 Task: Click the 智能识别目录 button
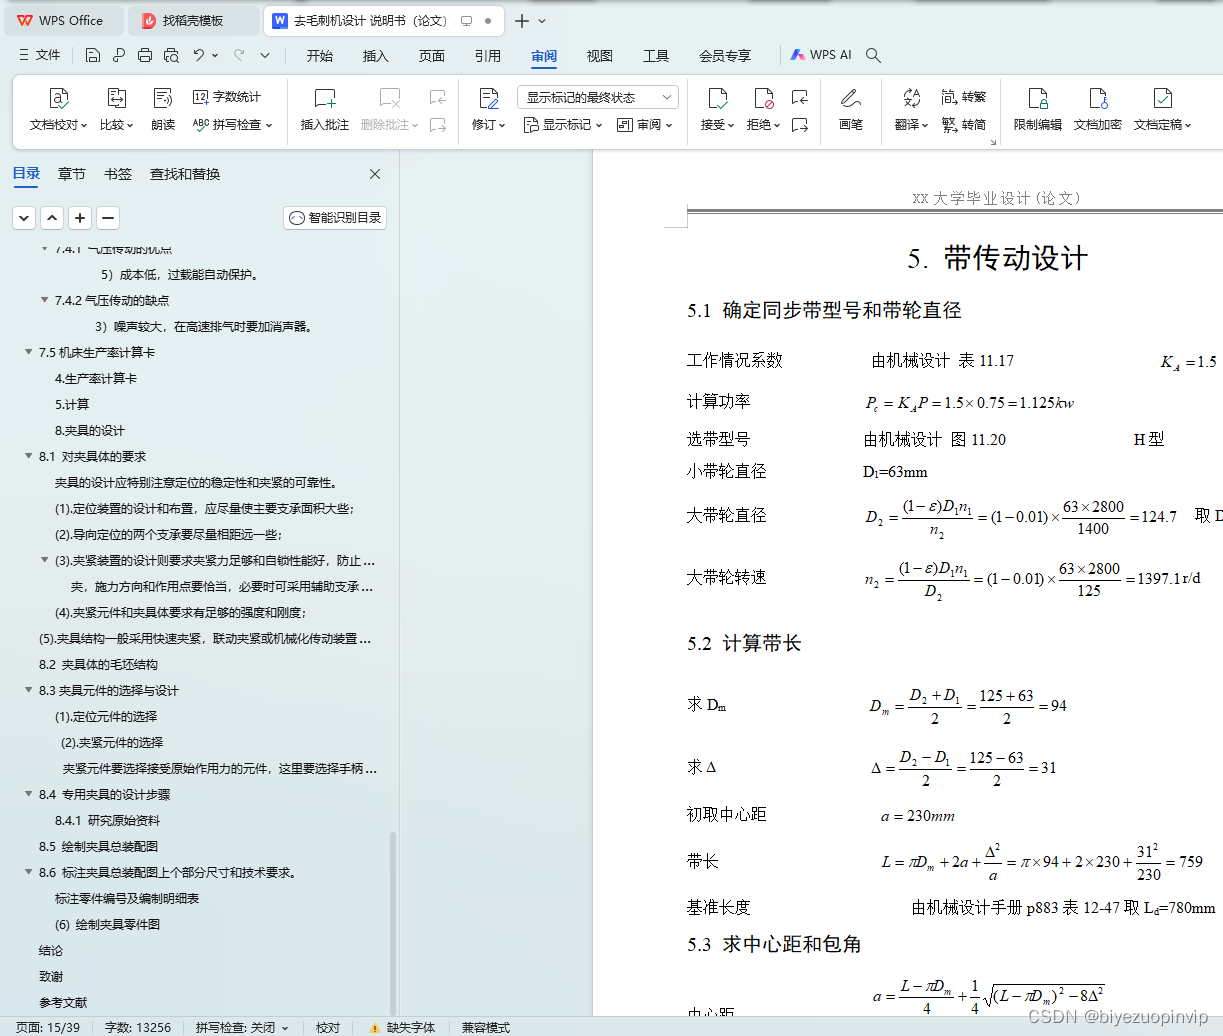[x=335, y=218]
